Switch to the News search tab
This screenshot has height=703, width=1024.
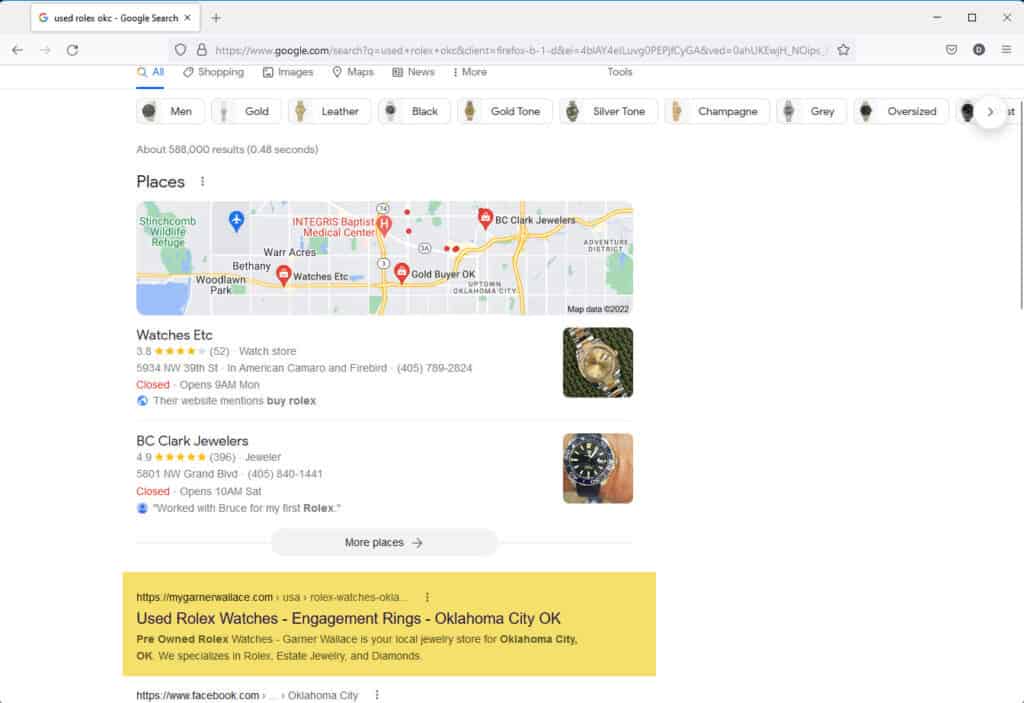point(413,72)
